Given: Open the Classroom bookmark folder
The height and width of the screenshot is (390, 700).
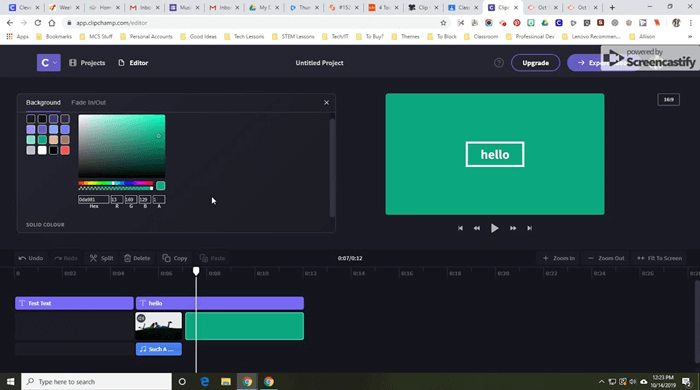Looking at the screenshot, I should click(481, 37).
